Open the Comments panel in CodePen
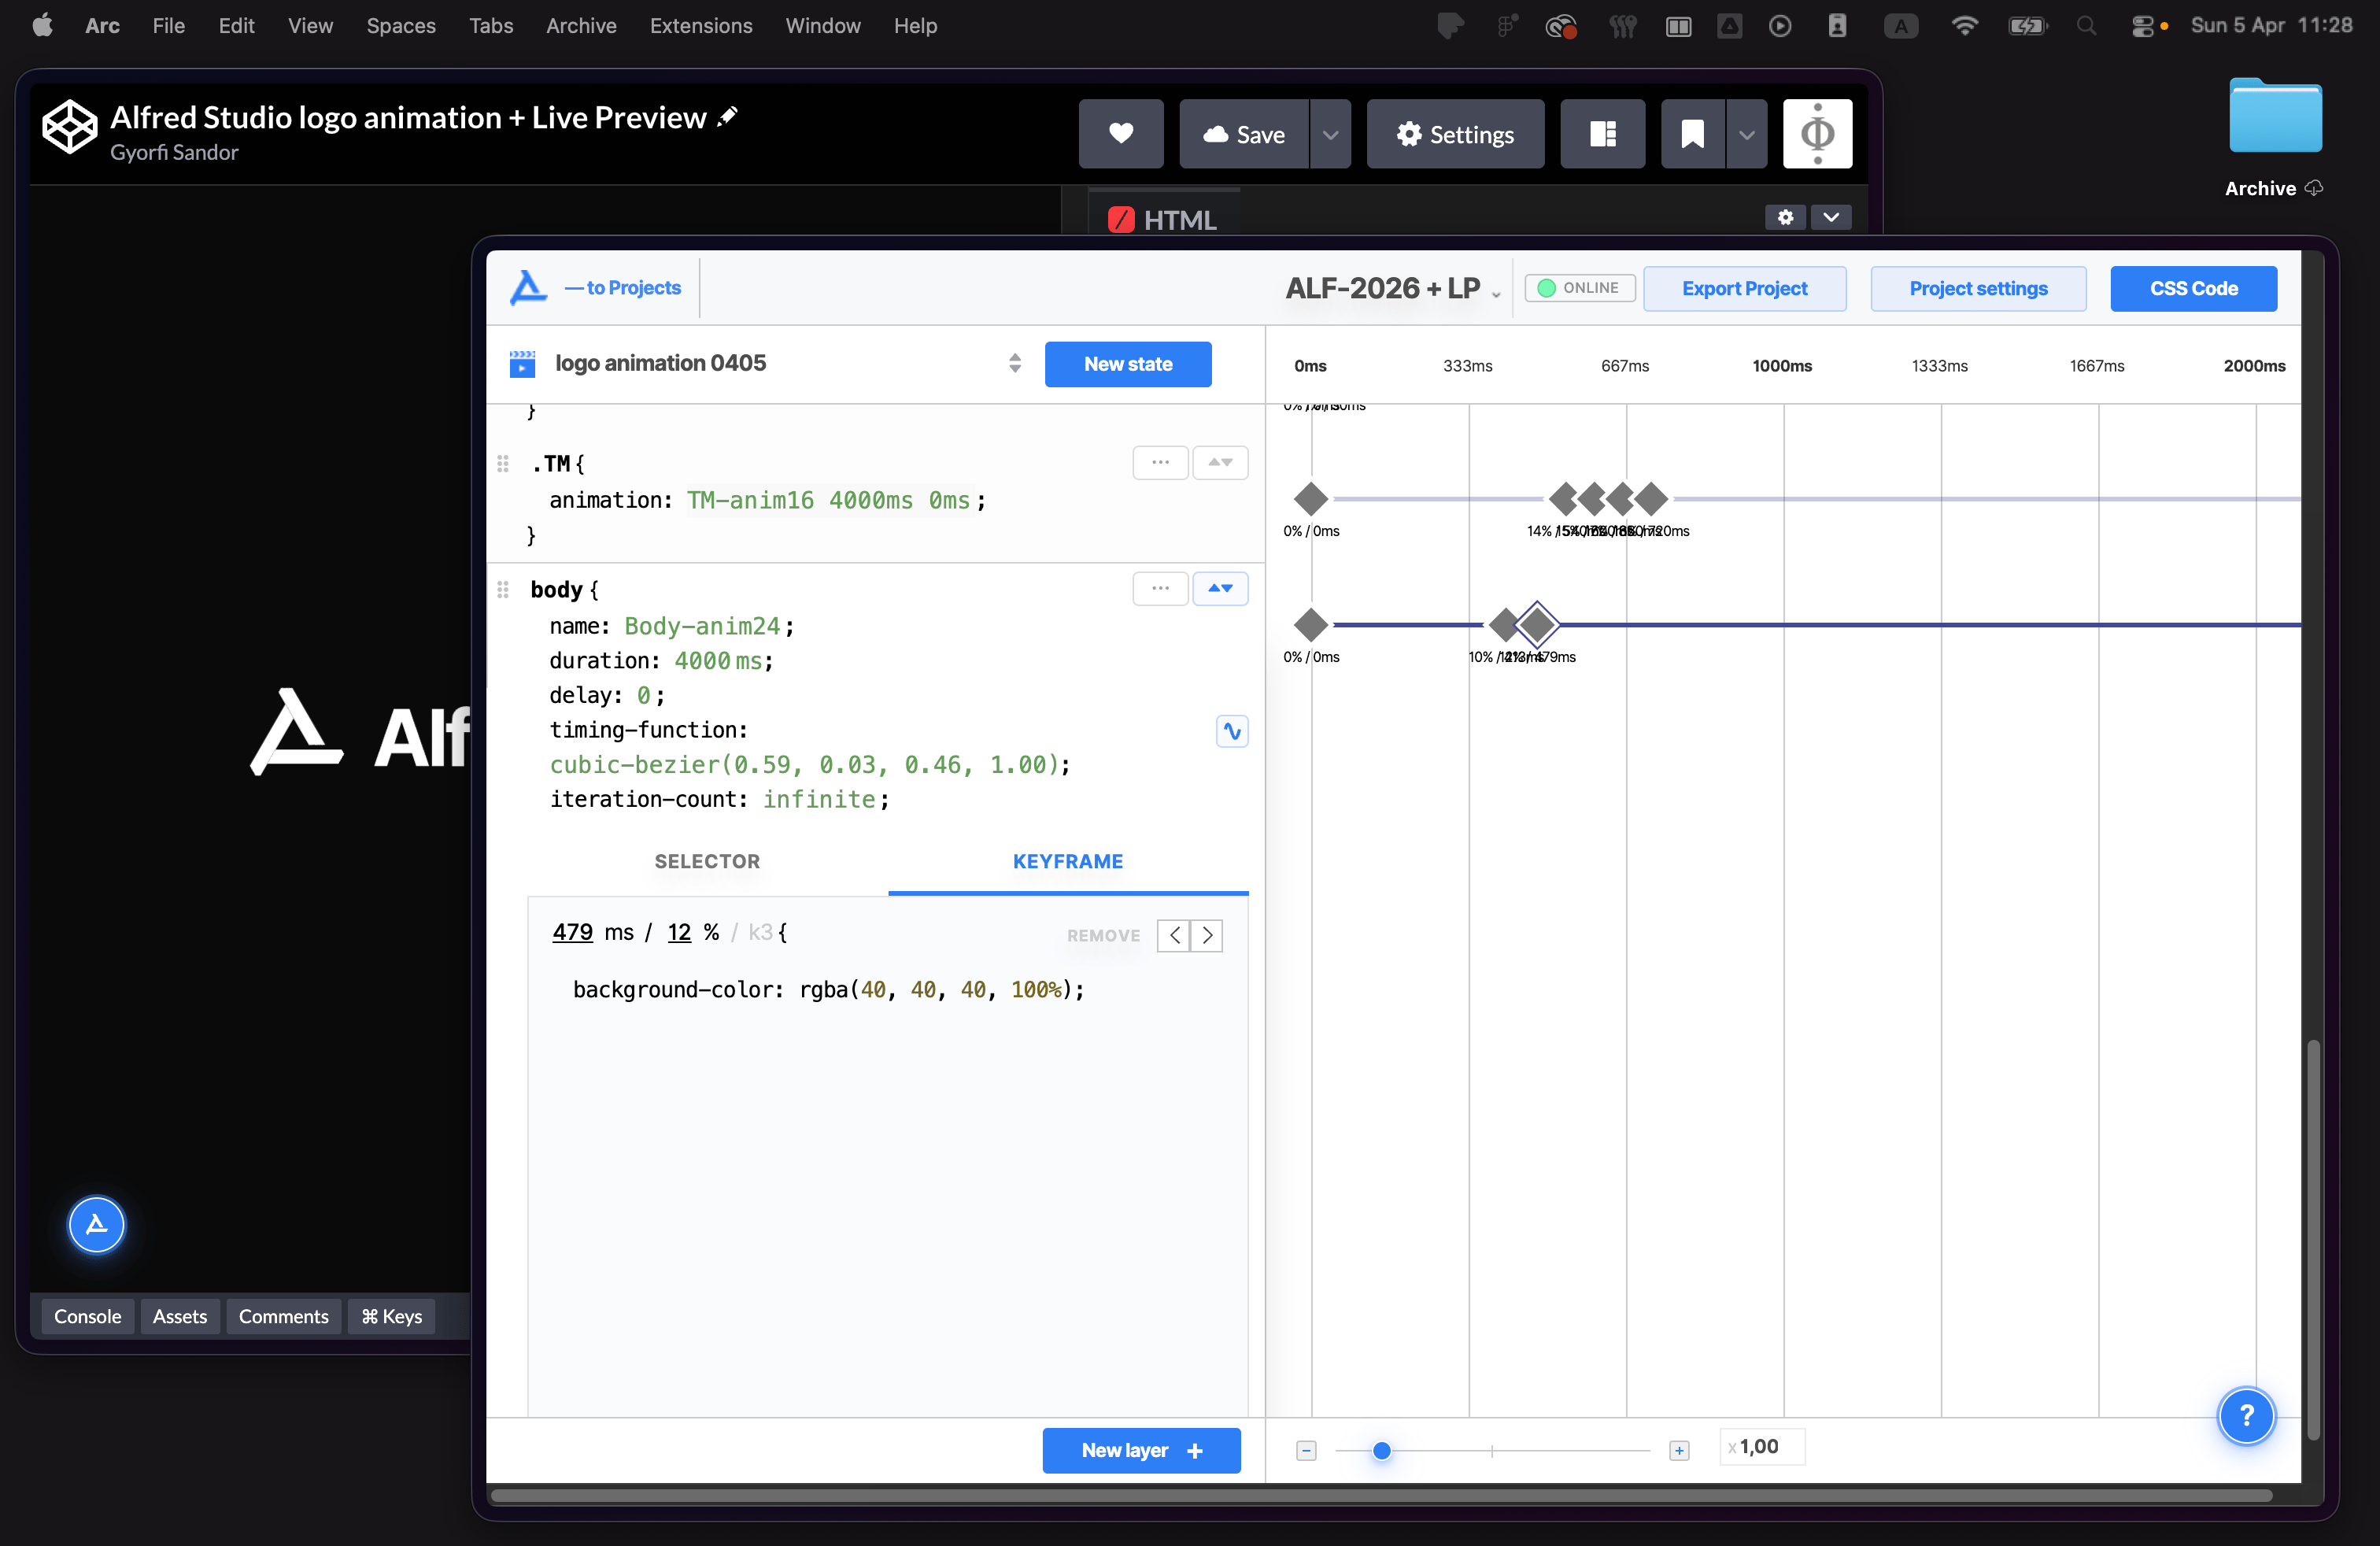The height and width of the screenshot is (1546, 2380). 283,1316
